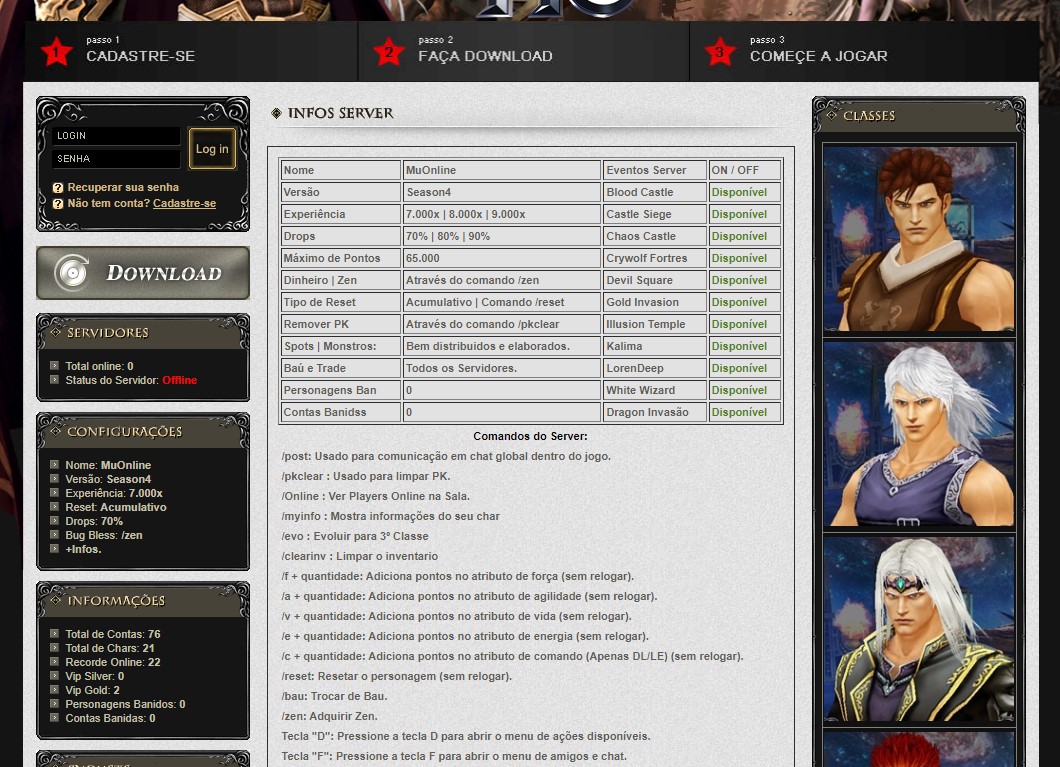Click arrow bullet beside Total de Contas
This screenshot has height=767, width=1060.
pos(55,633)
